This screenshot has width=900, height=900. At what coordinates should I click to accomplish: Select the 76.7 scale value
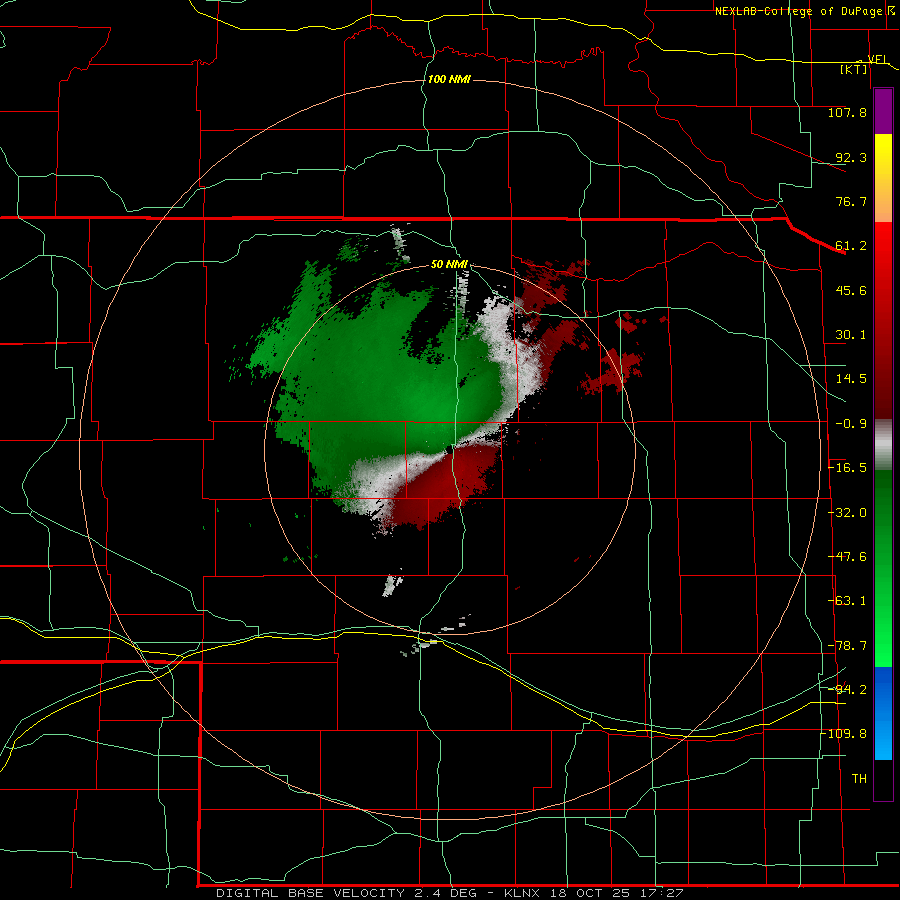coord(851,201)
